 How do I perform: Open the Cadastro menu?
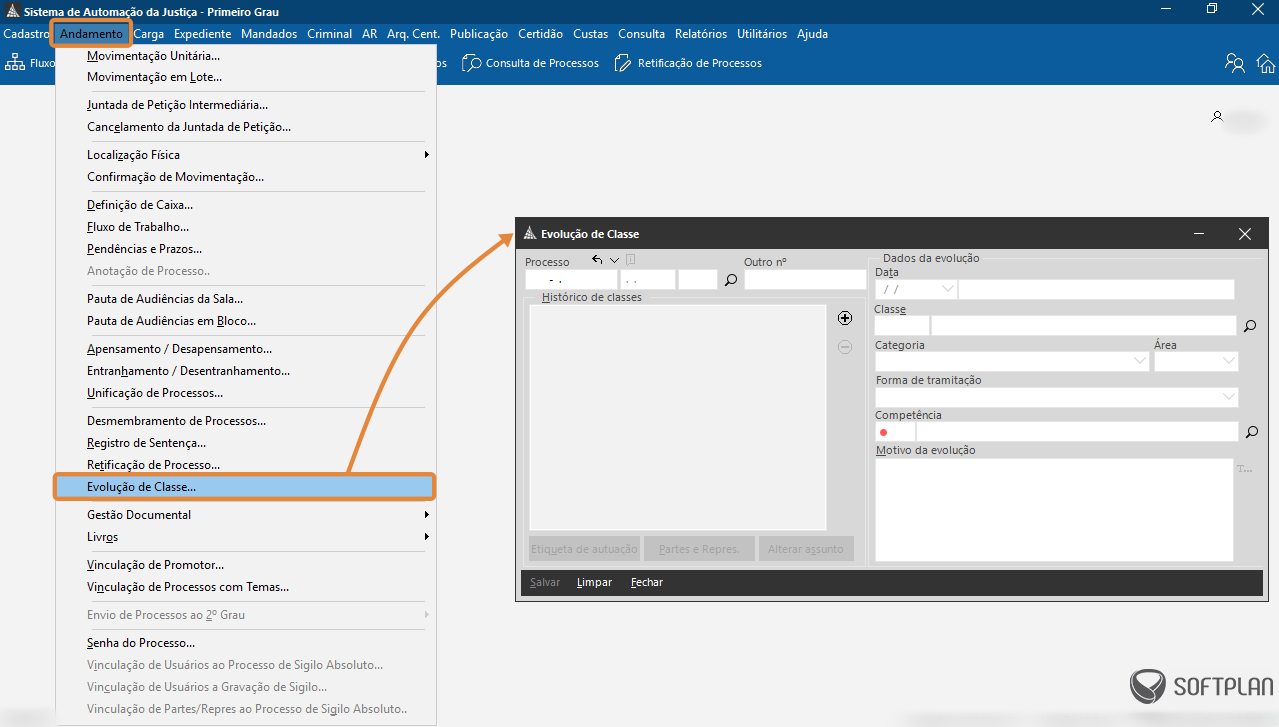point(26,34)
